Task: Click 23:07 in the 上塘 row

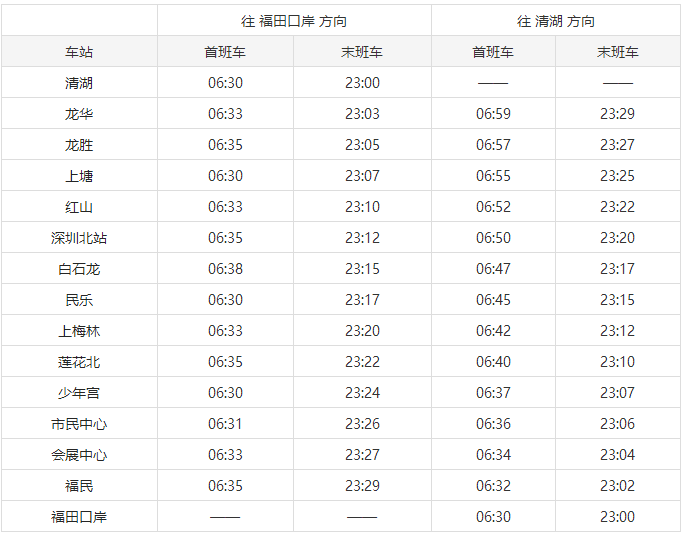Action: point(362,176)
